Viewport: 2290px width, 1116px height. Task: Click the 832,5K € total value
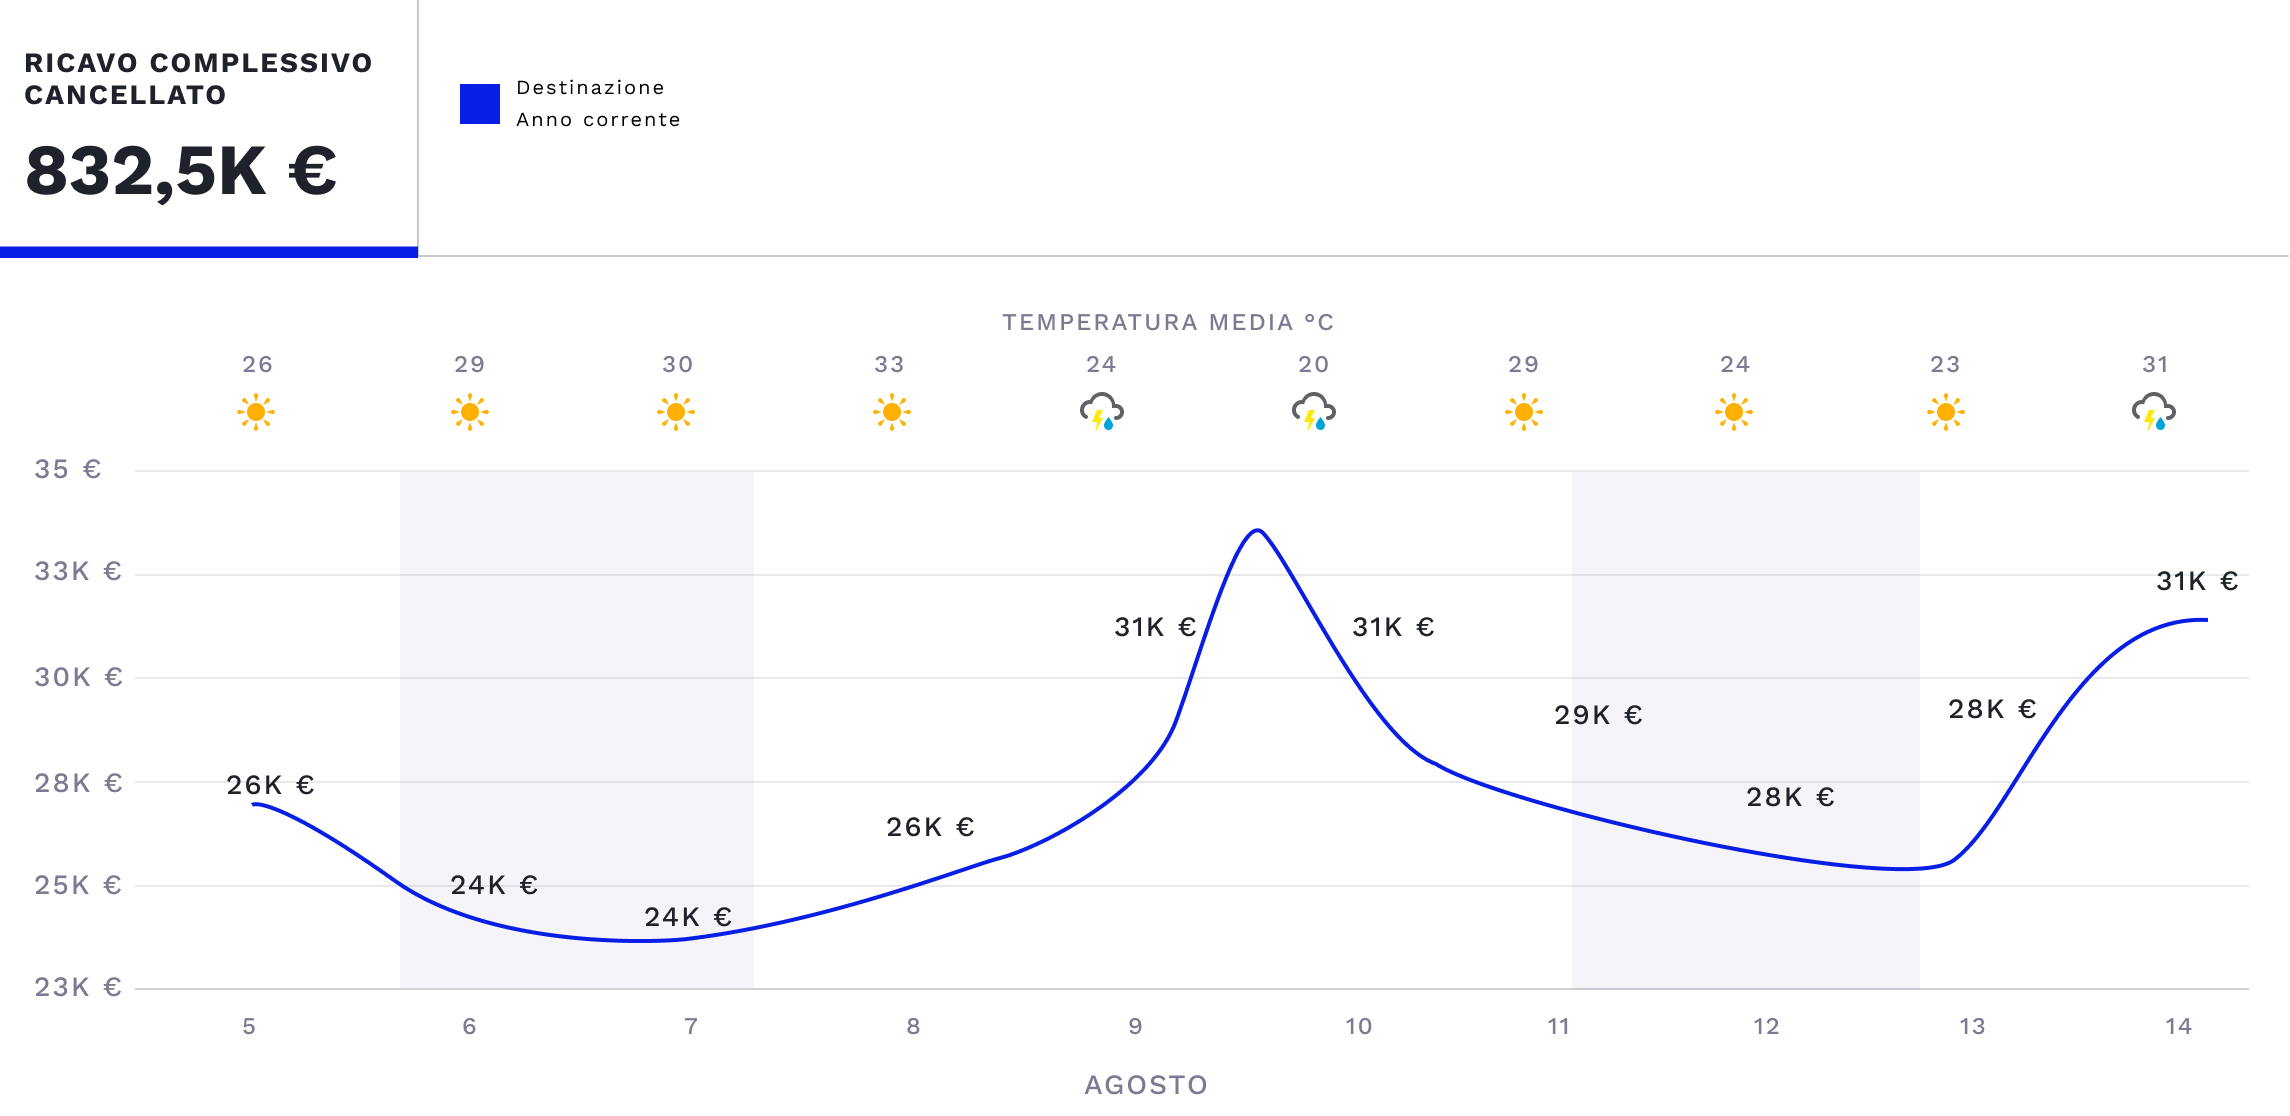[181, 171]
